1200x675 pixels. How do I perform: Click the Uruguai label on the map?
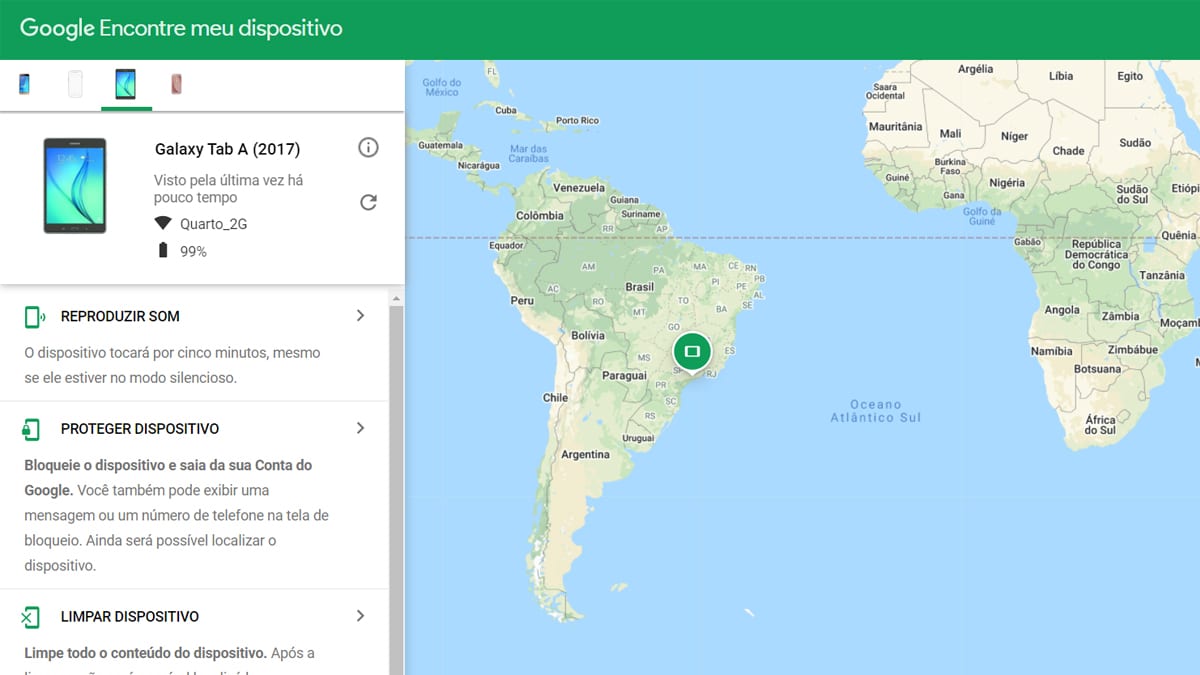point(637,438)
